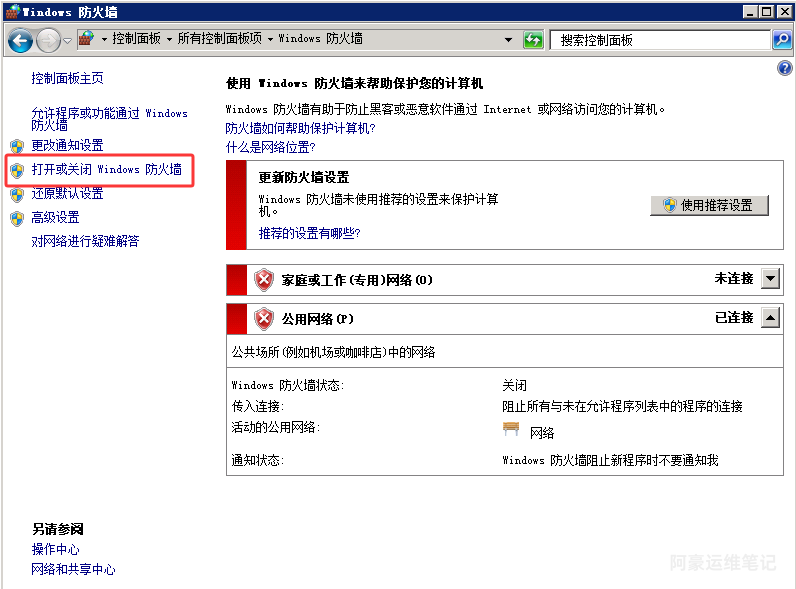Focus the 搜索控制面板 search field
Screen dimensions: 796x589
[660, 40]
